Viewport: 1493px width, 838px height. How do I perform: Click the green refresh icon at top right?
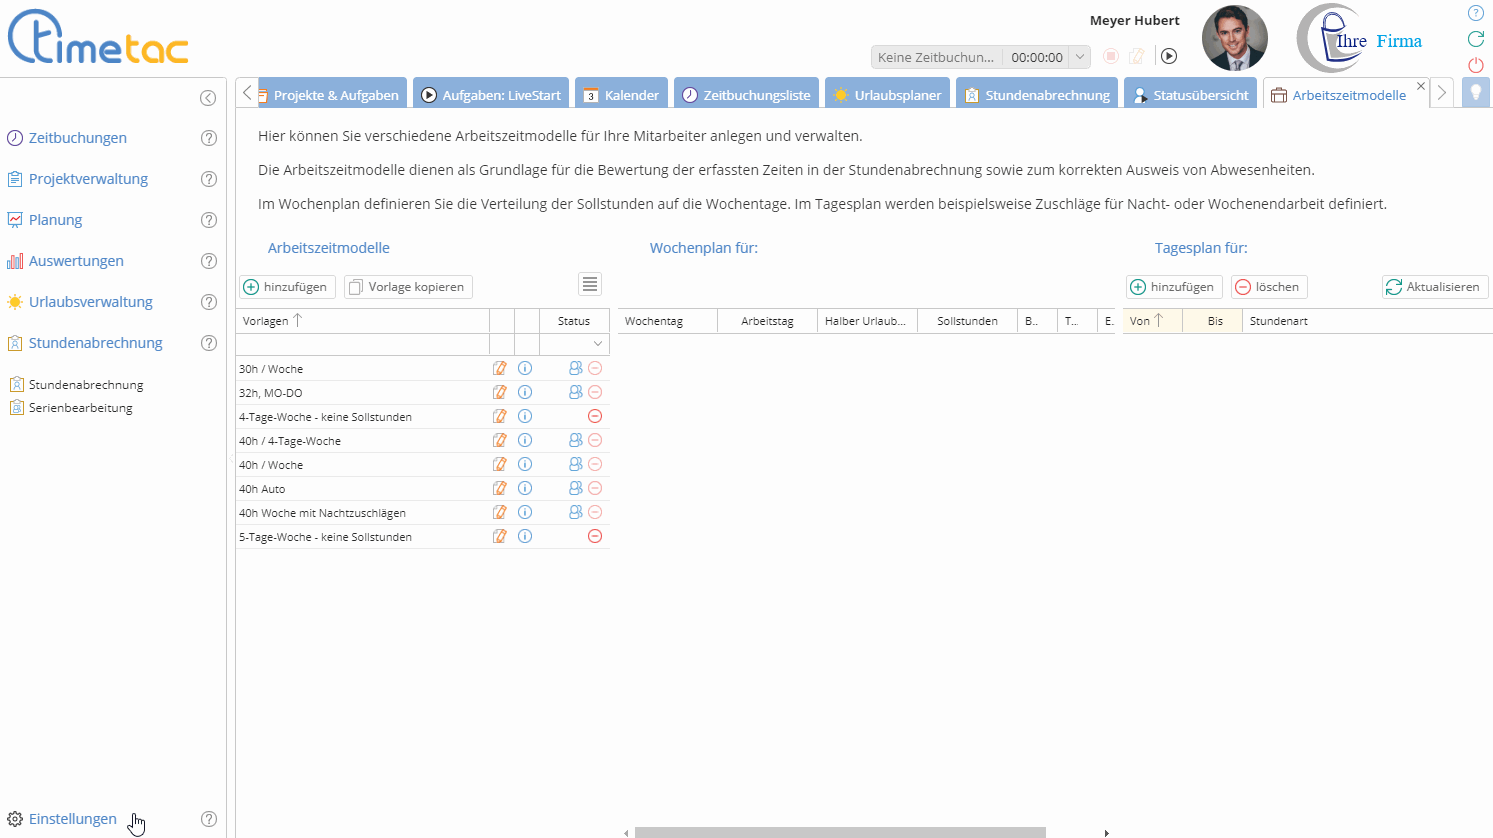coord(1475,39)
